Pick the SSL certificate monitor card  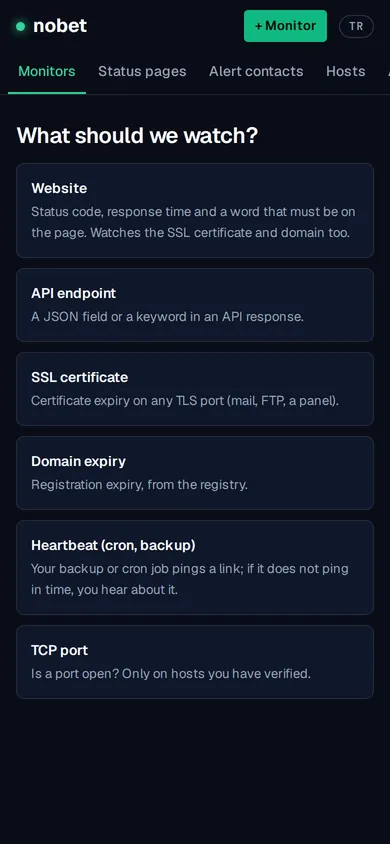195,389
